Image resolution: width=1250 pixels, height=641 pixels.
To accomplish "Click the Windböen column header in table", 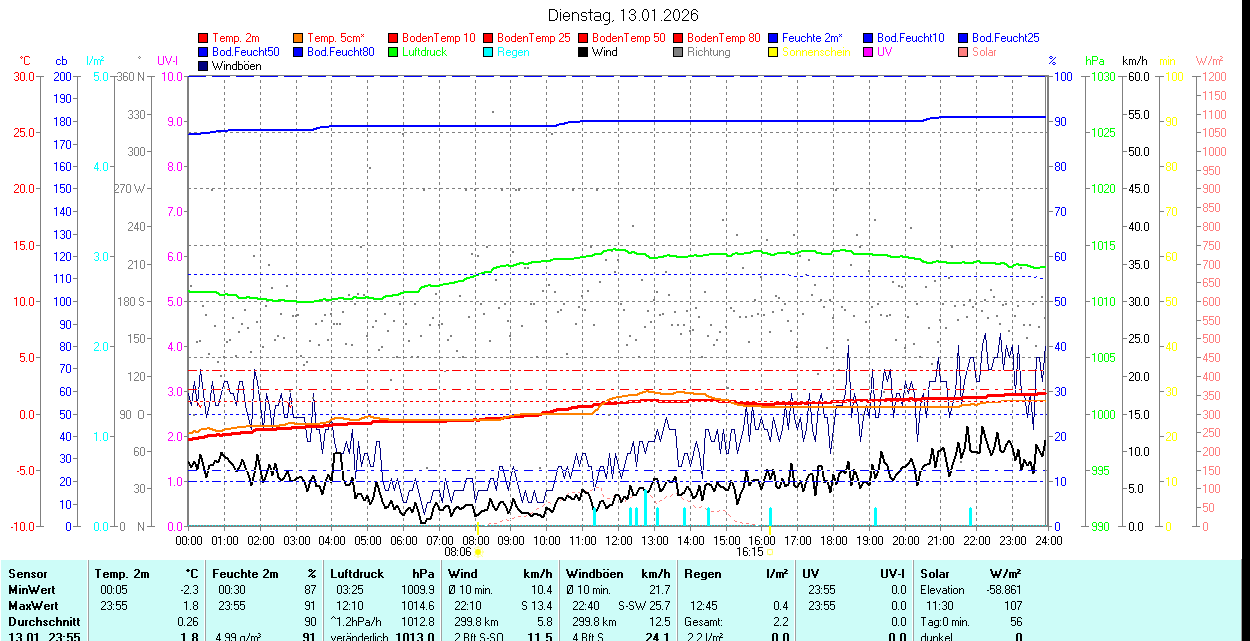I will pos(594,574).
